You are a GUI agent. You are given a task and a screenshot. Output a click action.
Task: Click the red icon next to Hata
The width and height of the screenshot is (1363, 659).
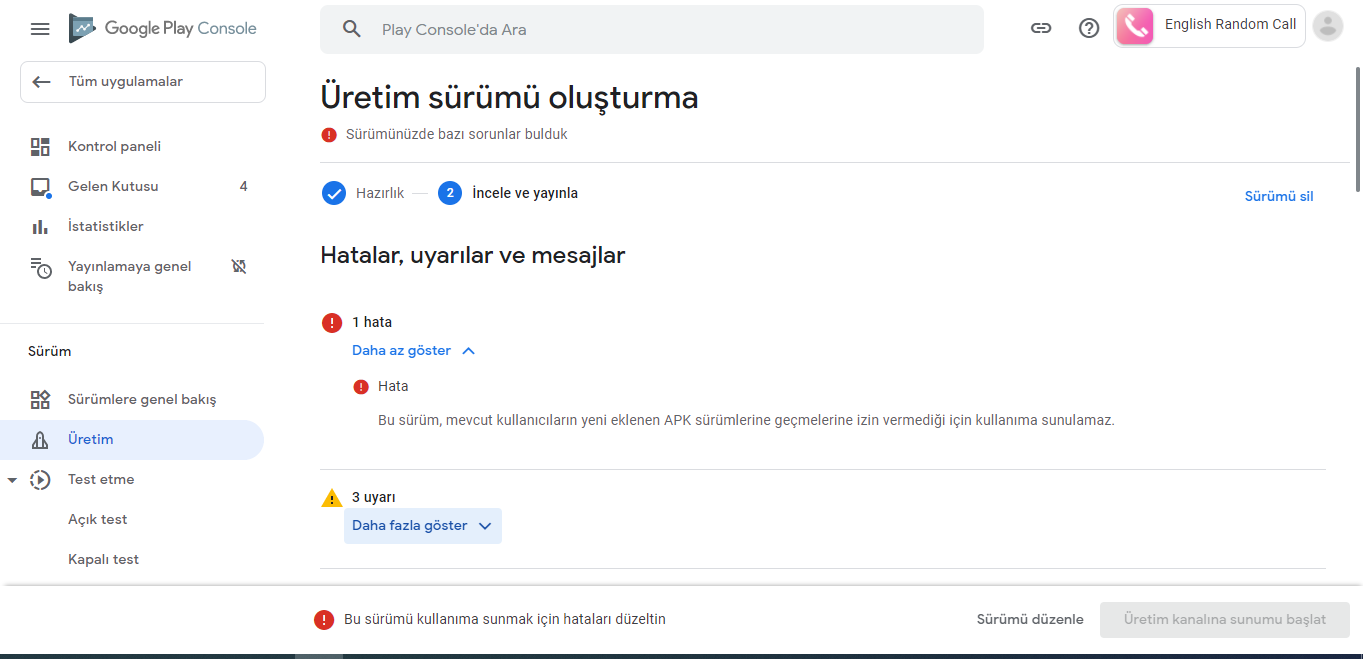(361, 387)
